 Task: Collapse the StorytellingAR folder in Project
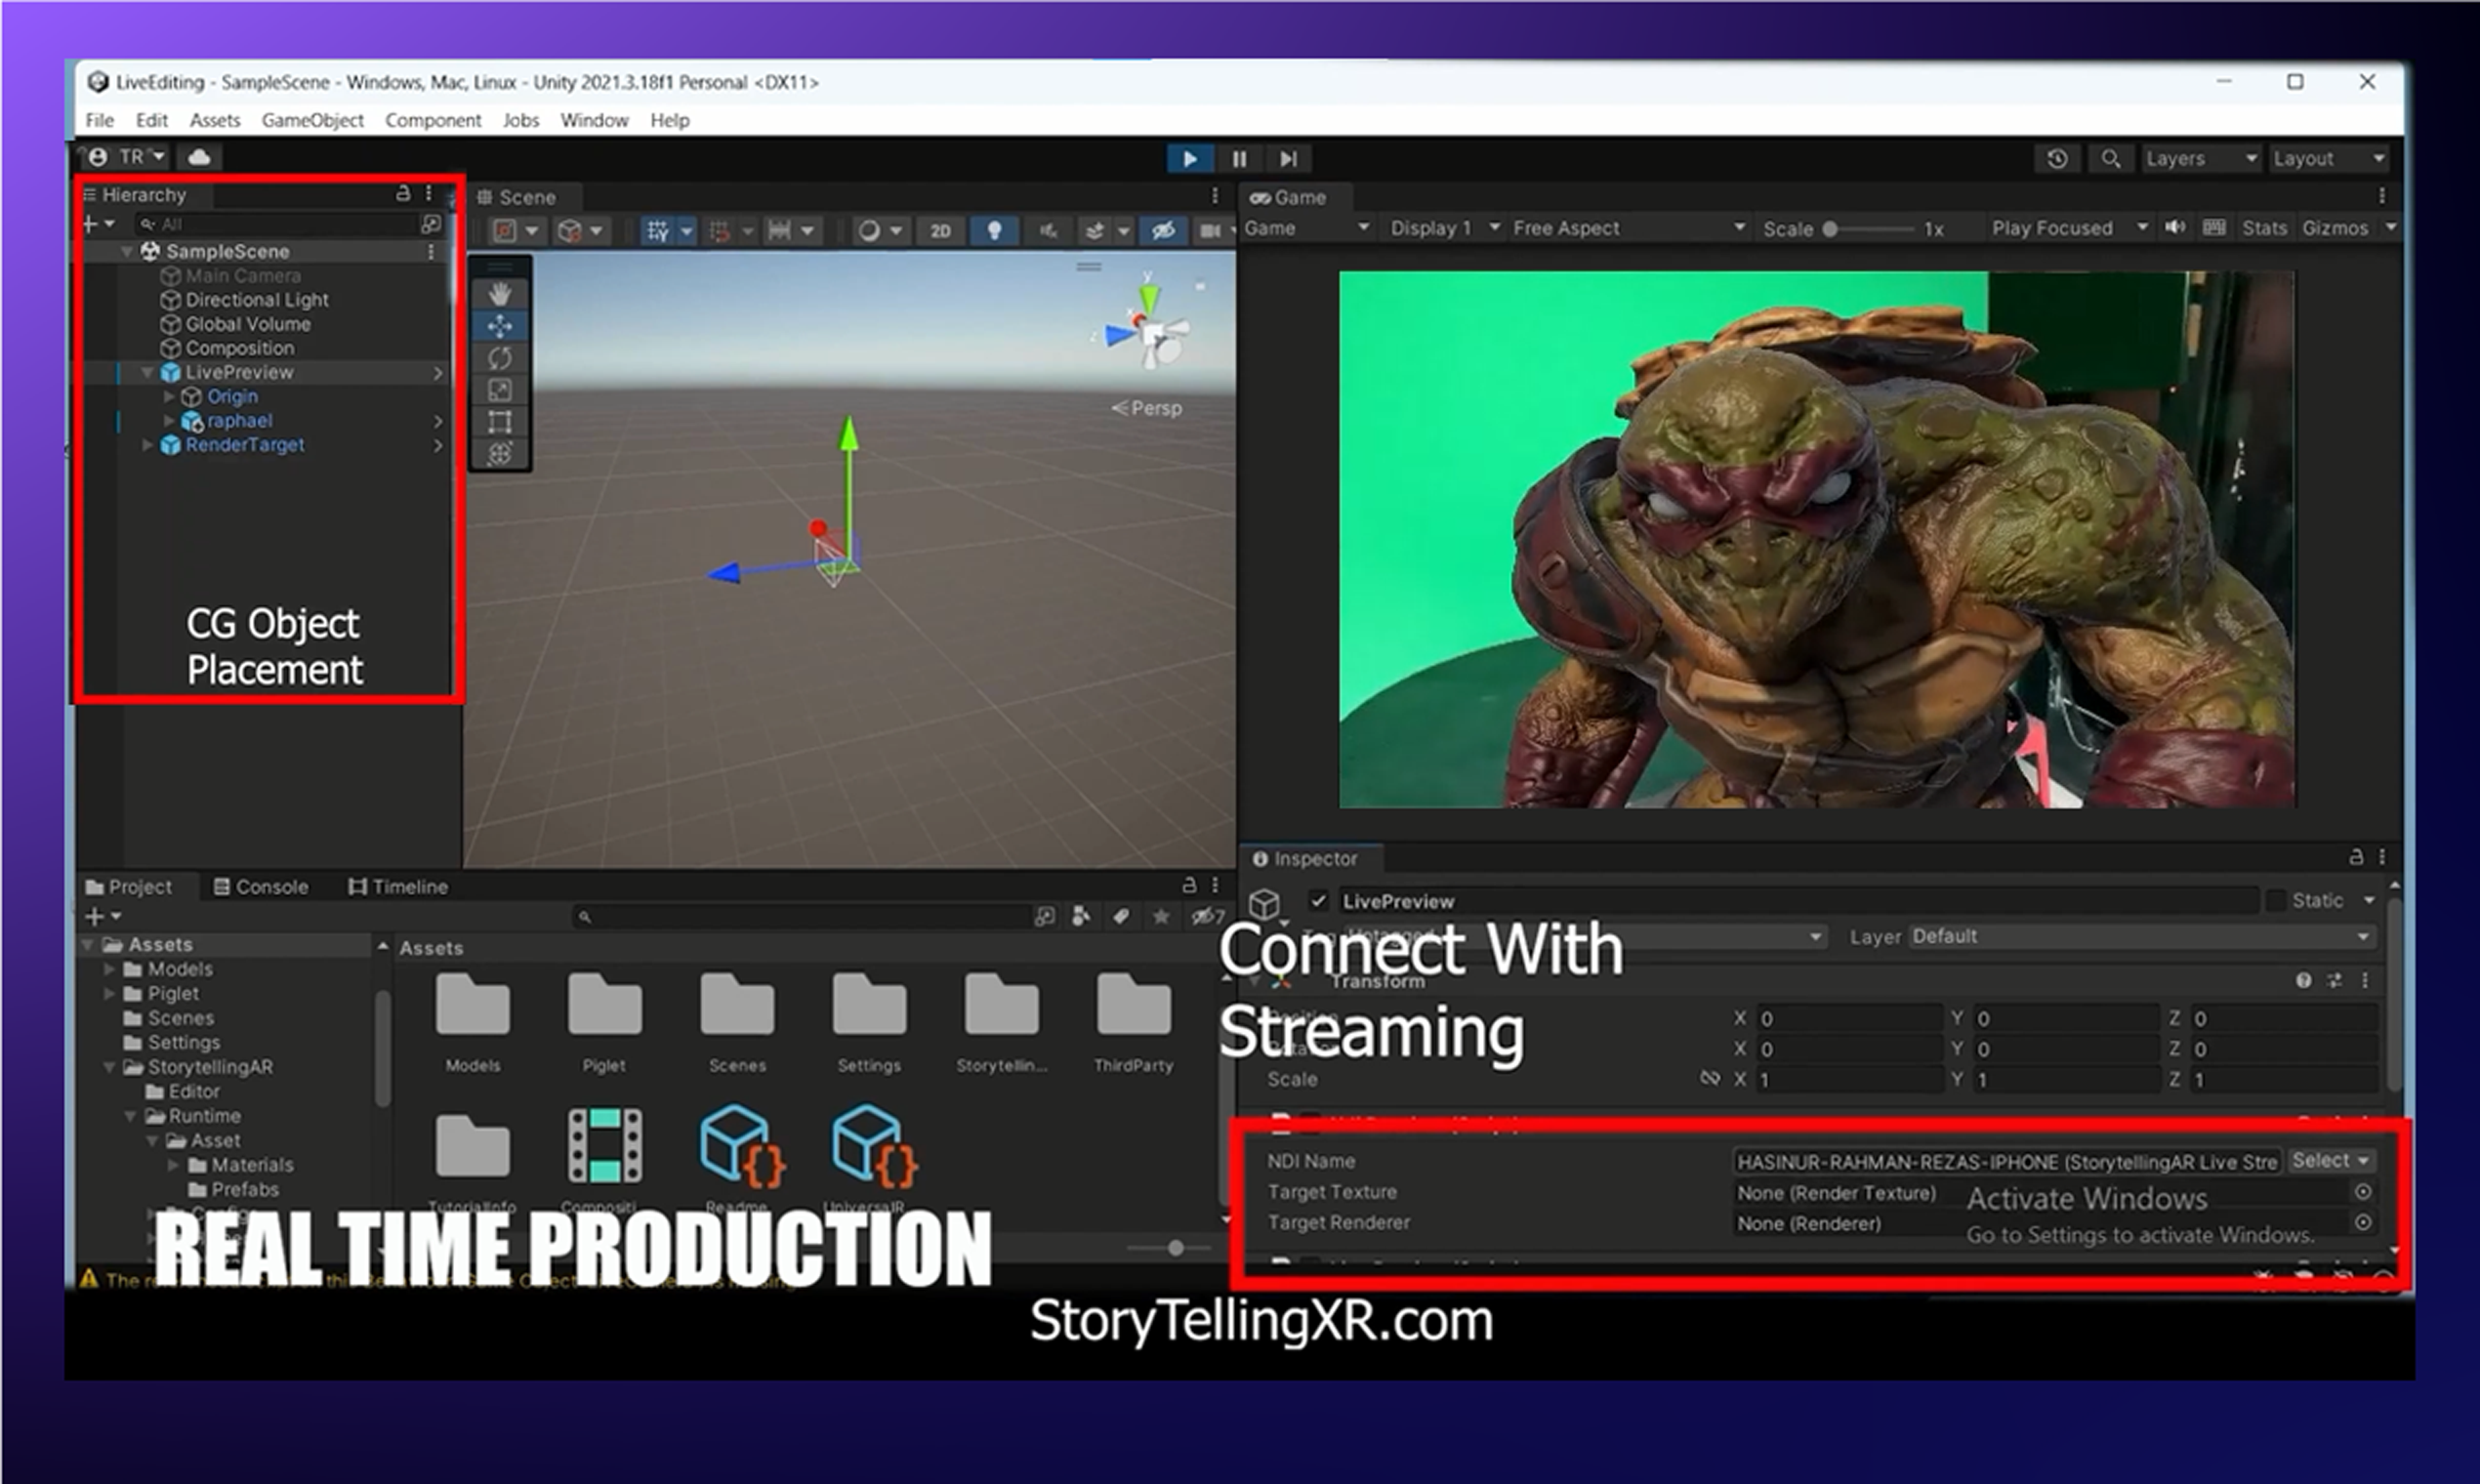tap(109, 1068)
